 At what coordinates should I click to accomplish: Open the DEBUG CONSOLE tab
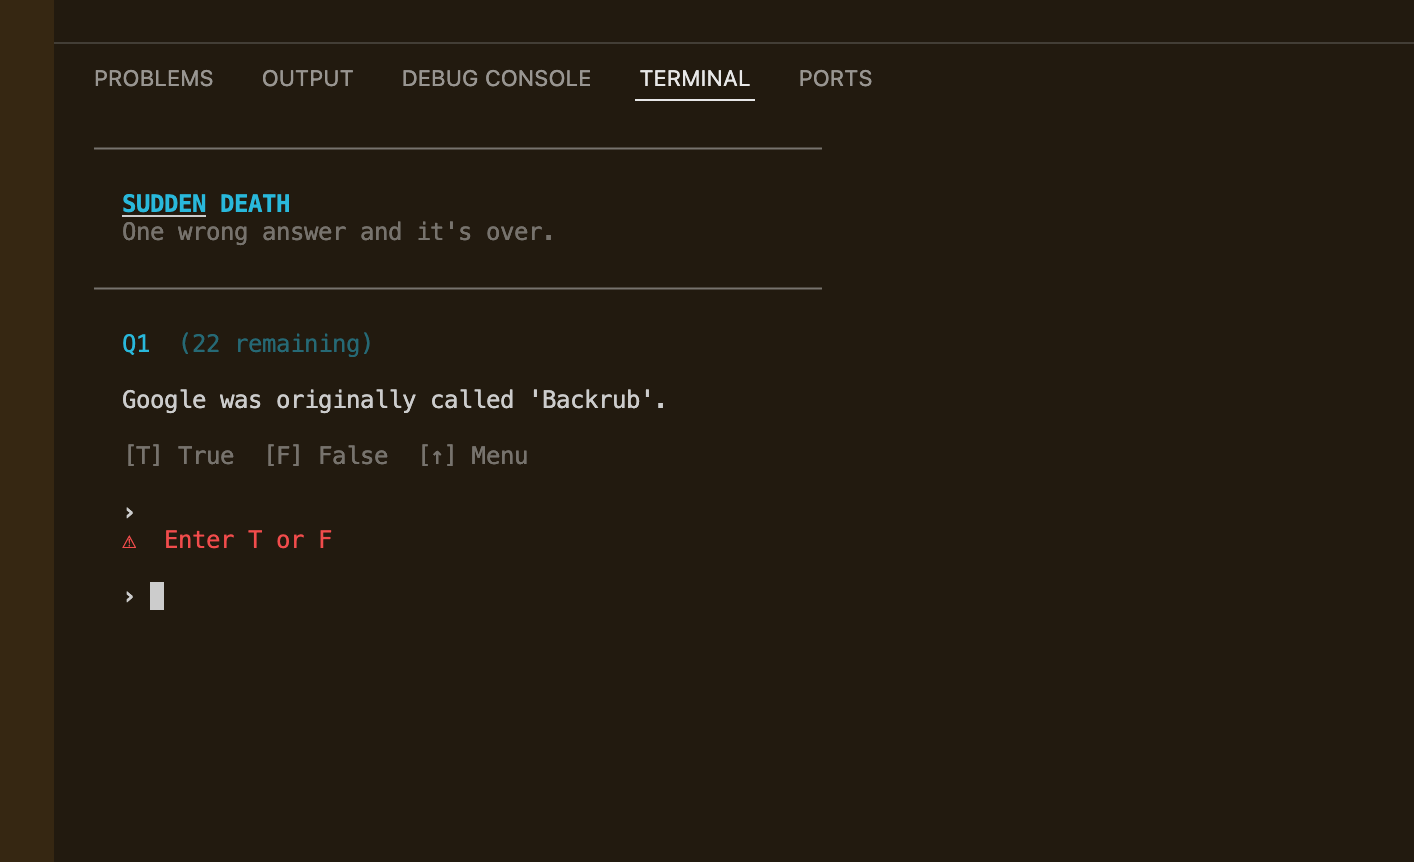[x=496, y=78]
